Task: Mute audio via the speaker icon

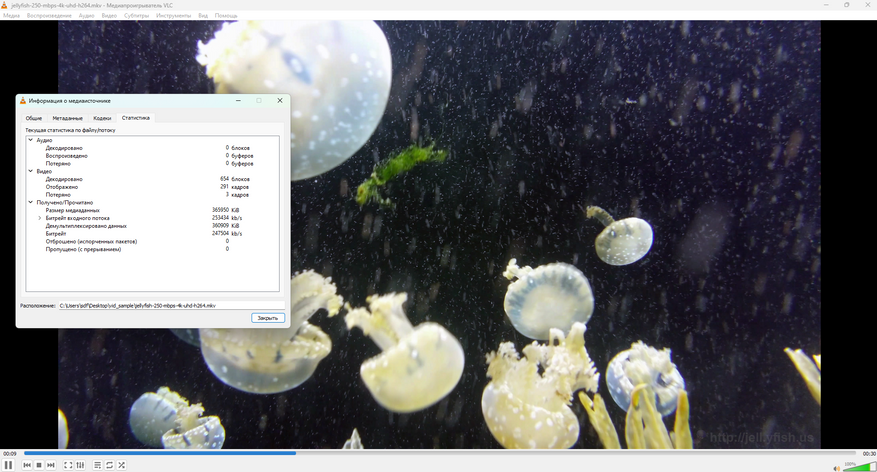Action: click(836, 468)
